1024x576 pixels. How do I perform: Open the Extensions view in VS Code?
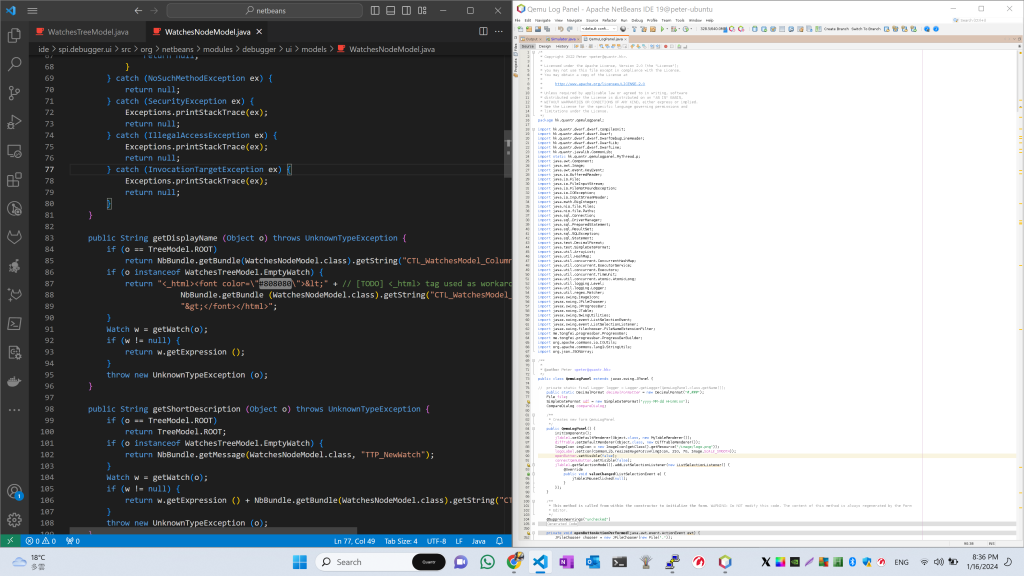(14, 180)
